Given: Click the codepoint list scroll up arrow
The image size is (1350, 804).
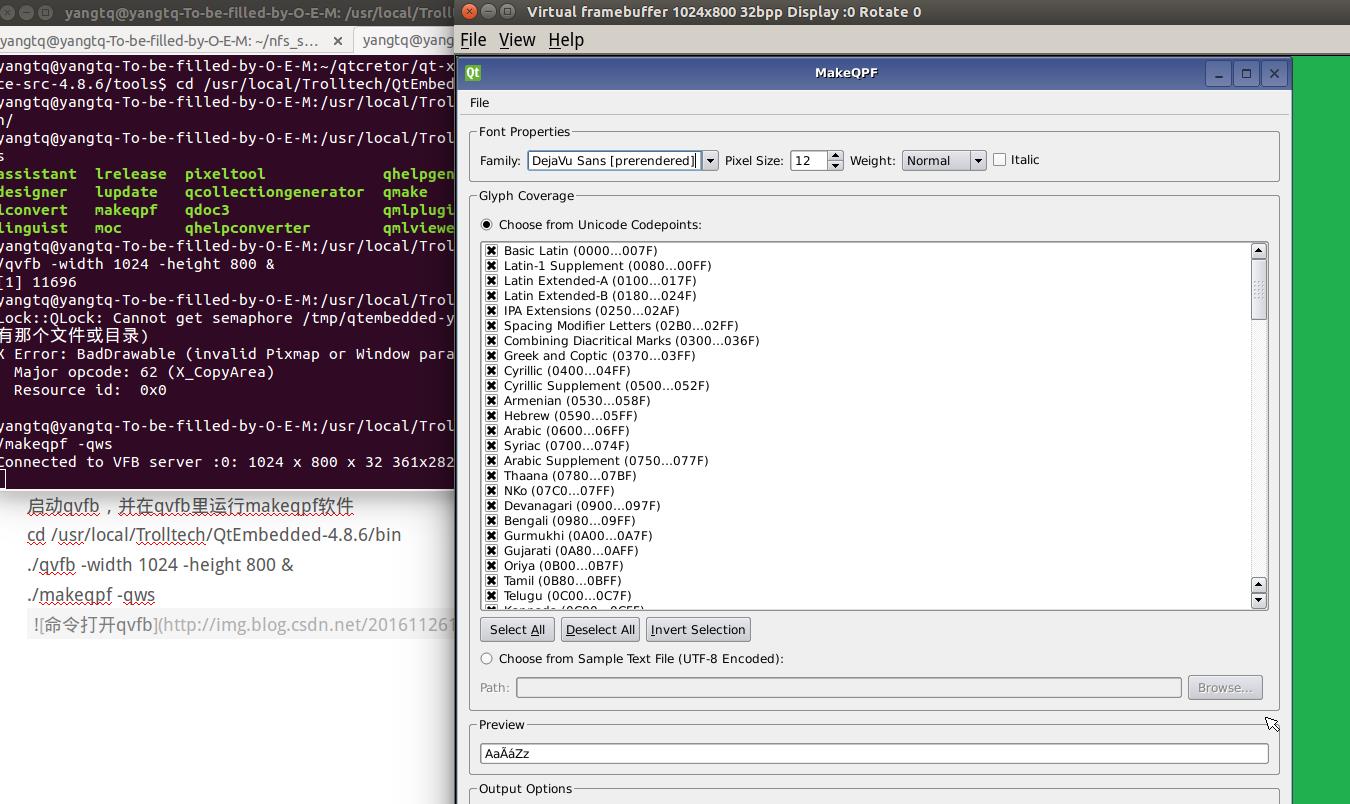Looking at the screenshot, I should [x=1259, y=251].
